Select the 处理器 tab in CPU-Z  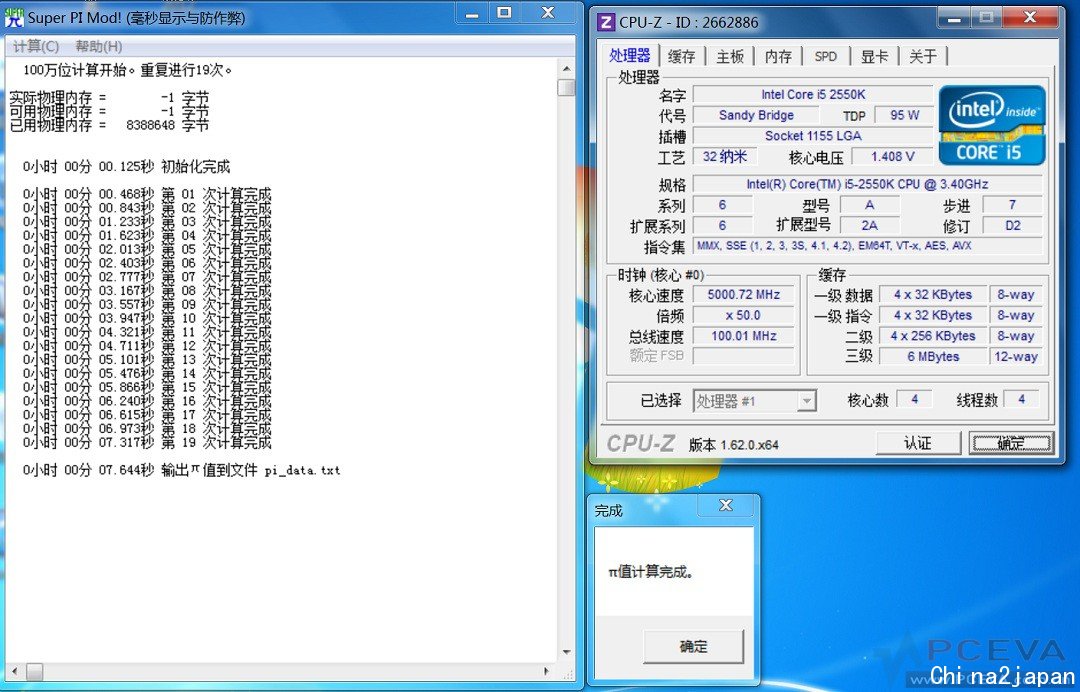(630, 55)
